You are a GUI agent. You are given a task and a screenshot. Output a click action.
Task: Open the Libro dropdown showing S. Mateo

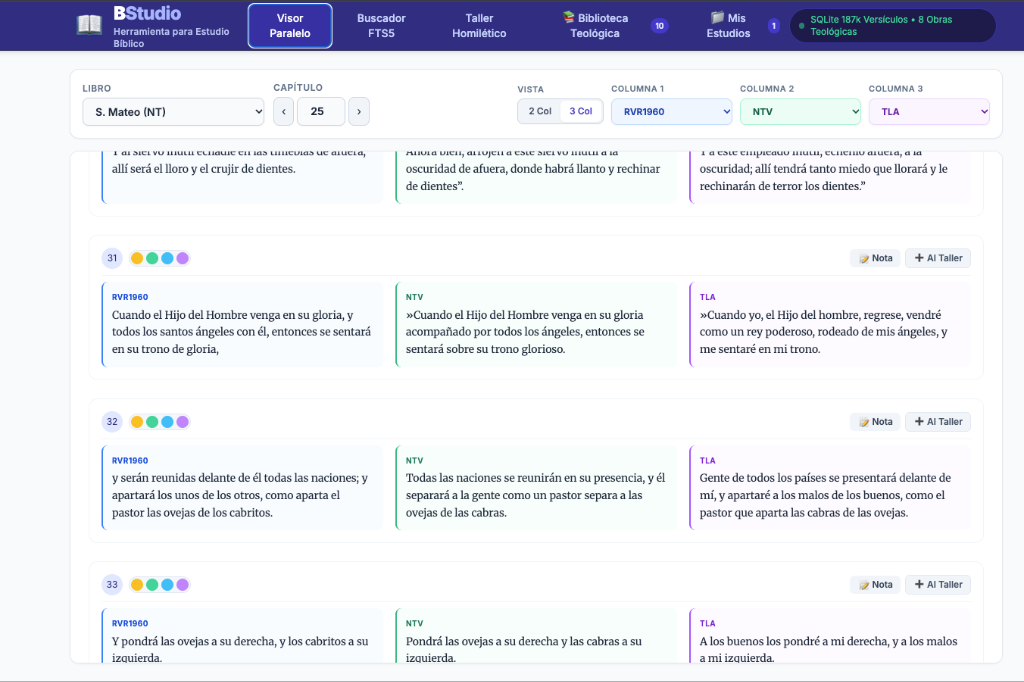(x=173, y=112)
